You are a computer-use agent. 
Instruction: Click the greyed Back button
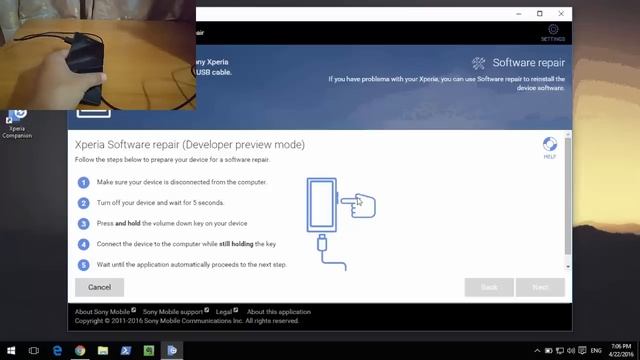489,287
